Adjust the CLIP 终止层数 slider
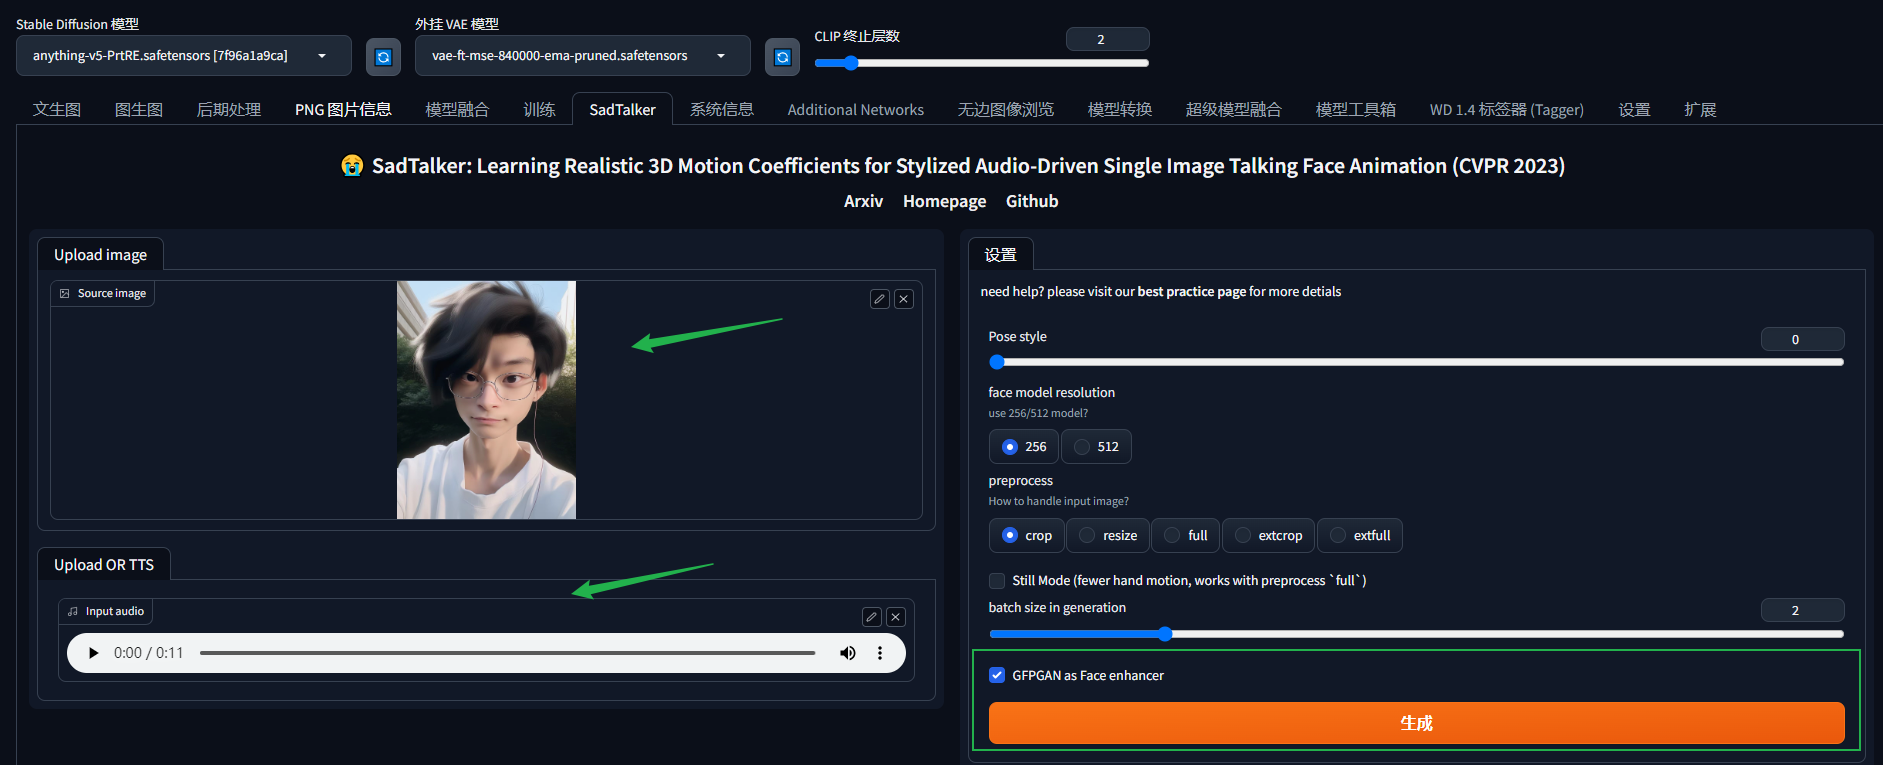The width and height of the screenshot is (1883, 765). 981,63
